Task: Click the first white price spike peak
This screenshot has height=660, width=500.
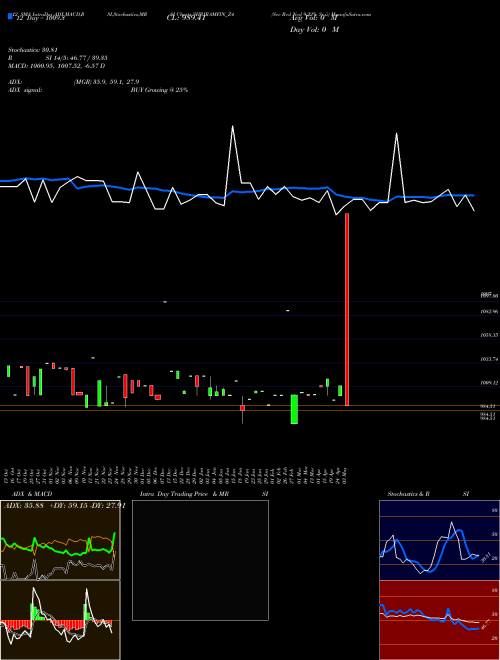Action: click(x=232, y=126)
